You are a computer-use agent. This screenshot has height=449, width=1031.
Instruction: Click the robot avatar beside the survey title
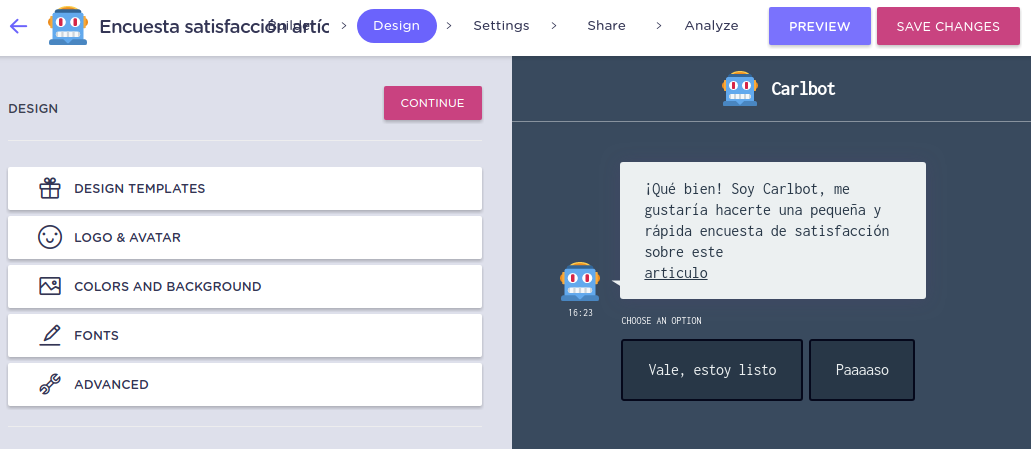point(68,26)
